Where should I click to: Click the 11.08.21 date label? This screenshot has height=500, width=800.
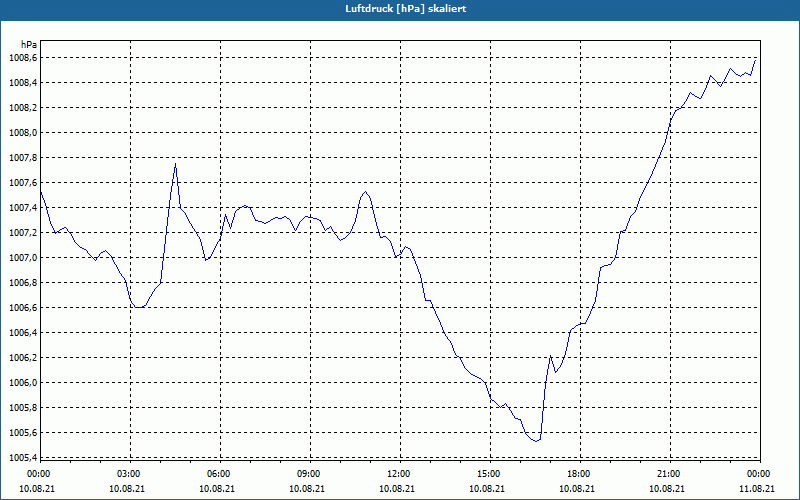tap(757, 488)
